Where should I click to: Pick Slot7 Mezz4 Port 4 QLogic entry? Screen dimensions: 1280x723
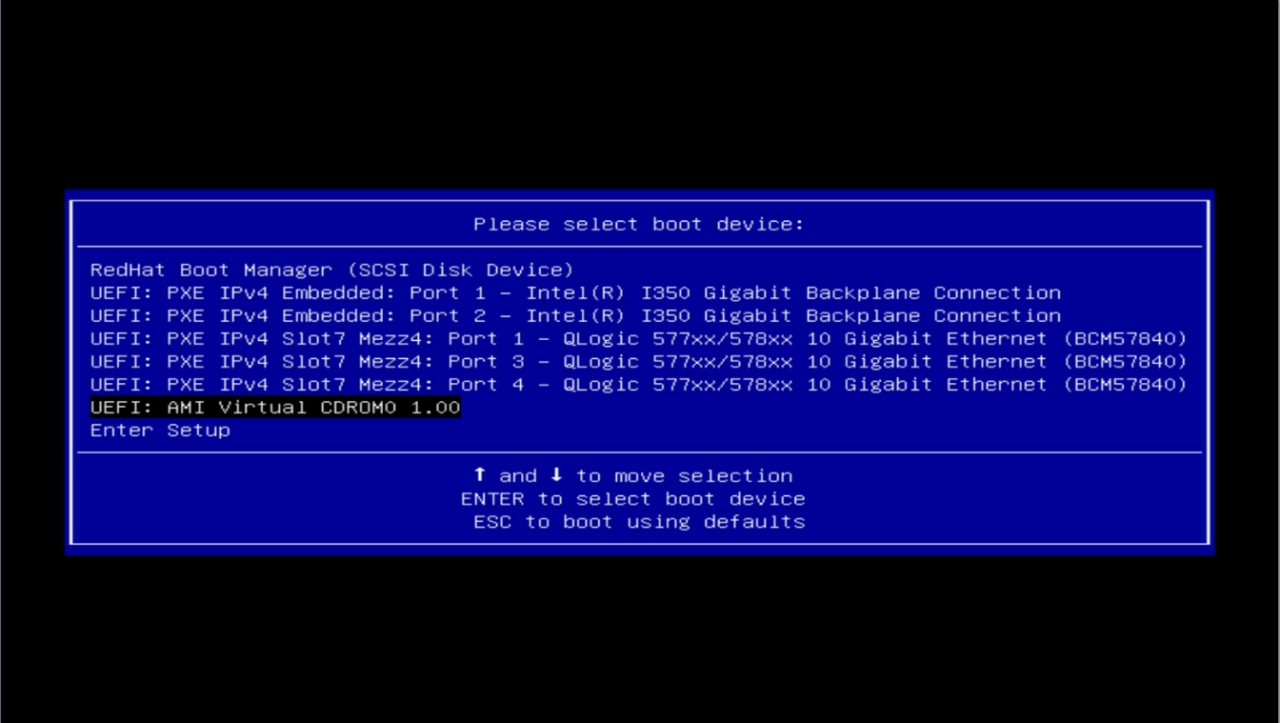coord(638,385)
